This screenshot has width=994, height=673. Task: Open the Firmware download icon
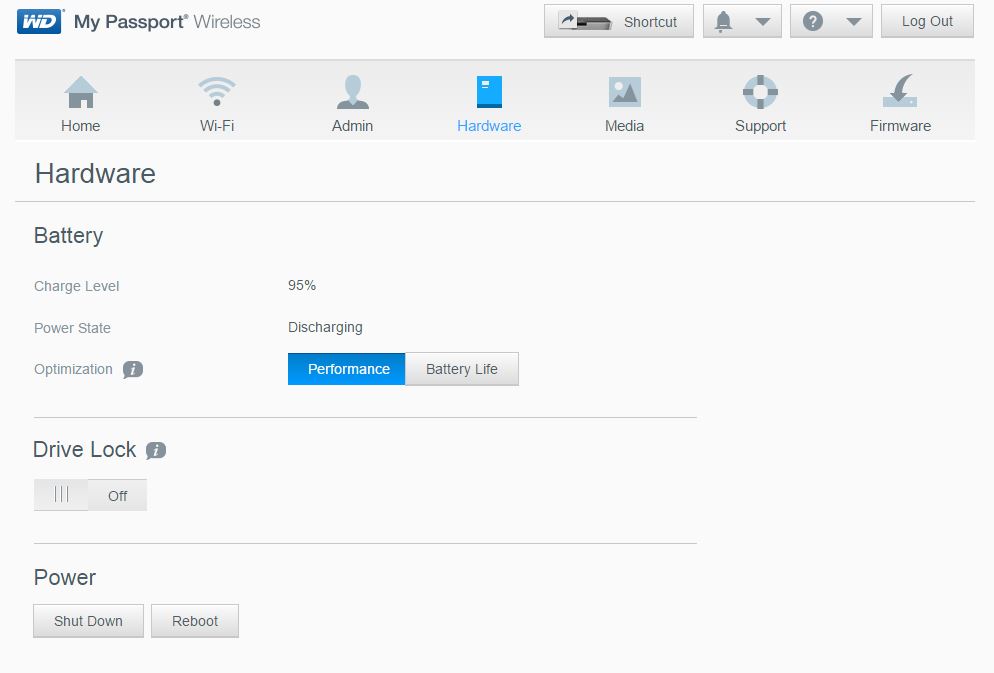tap(900, 91)
